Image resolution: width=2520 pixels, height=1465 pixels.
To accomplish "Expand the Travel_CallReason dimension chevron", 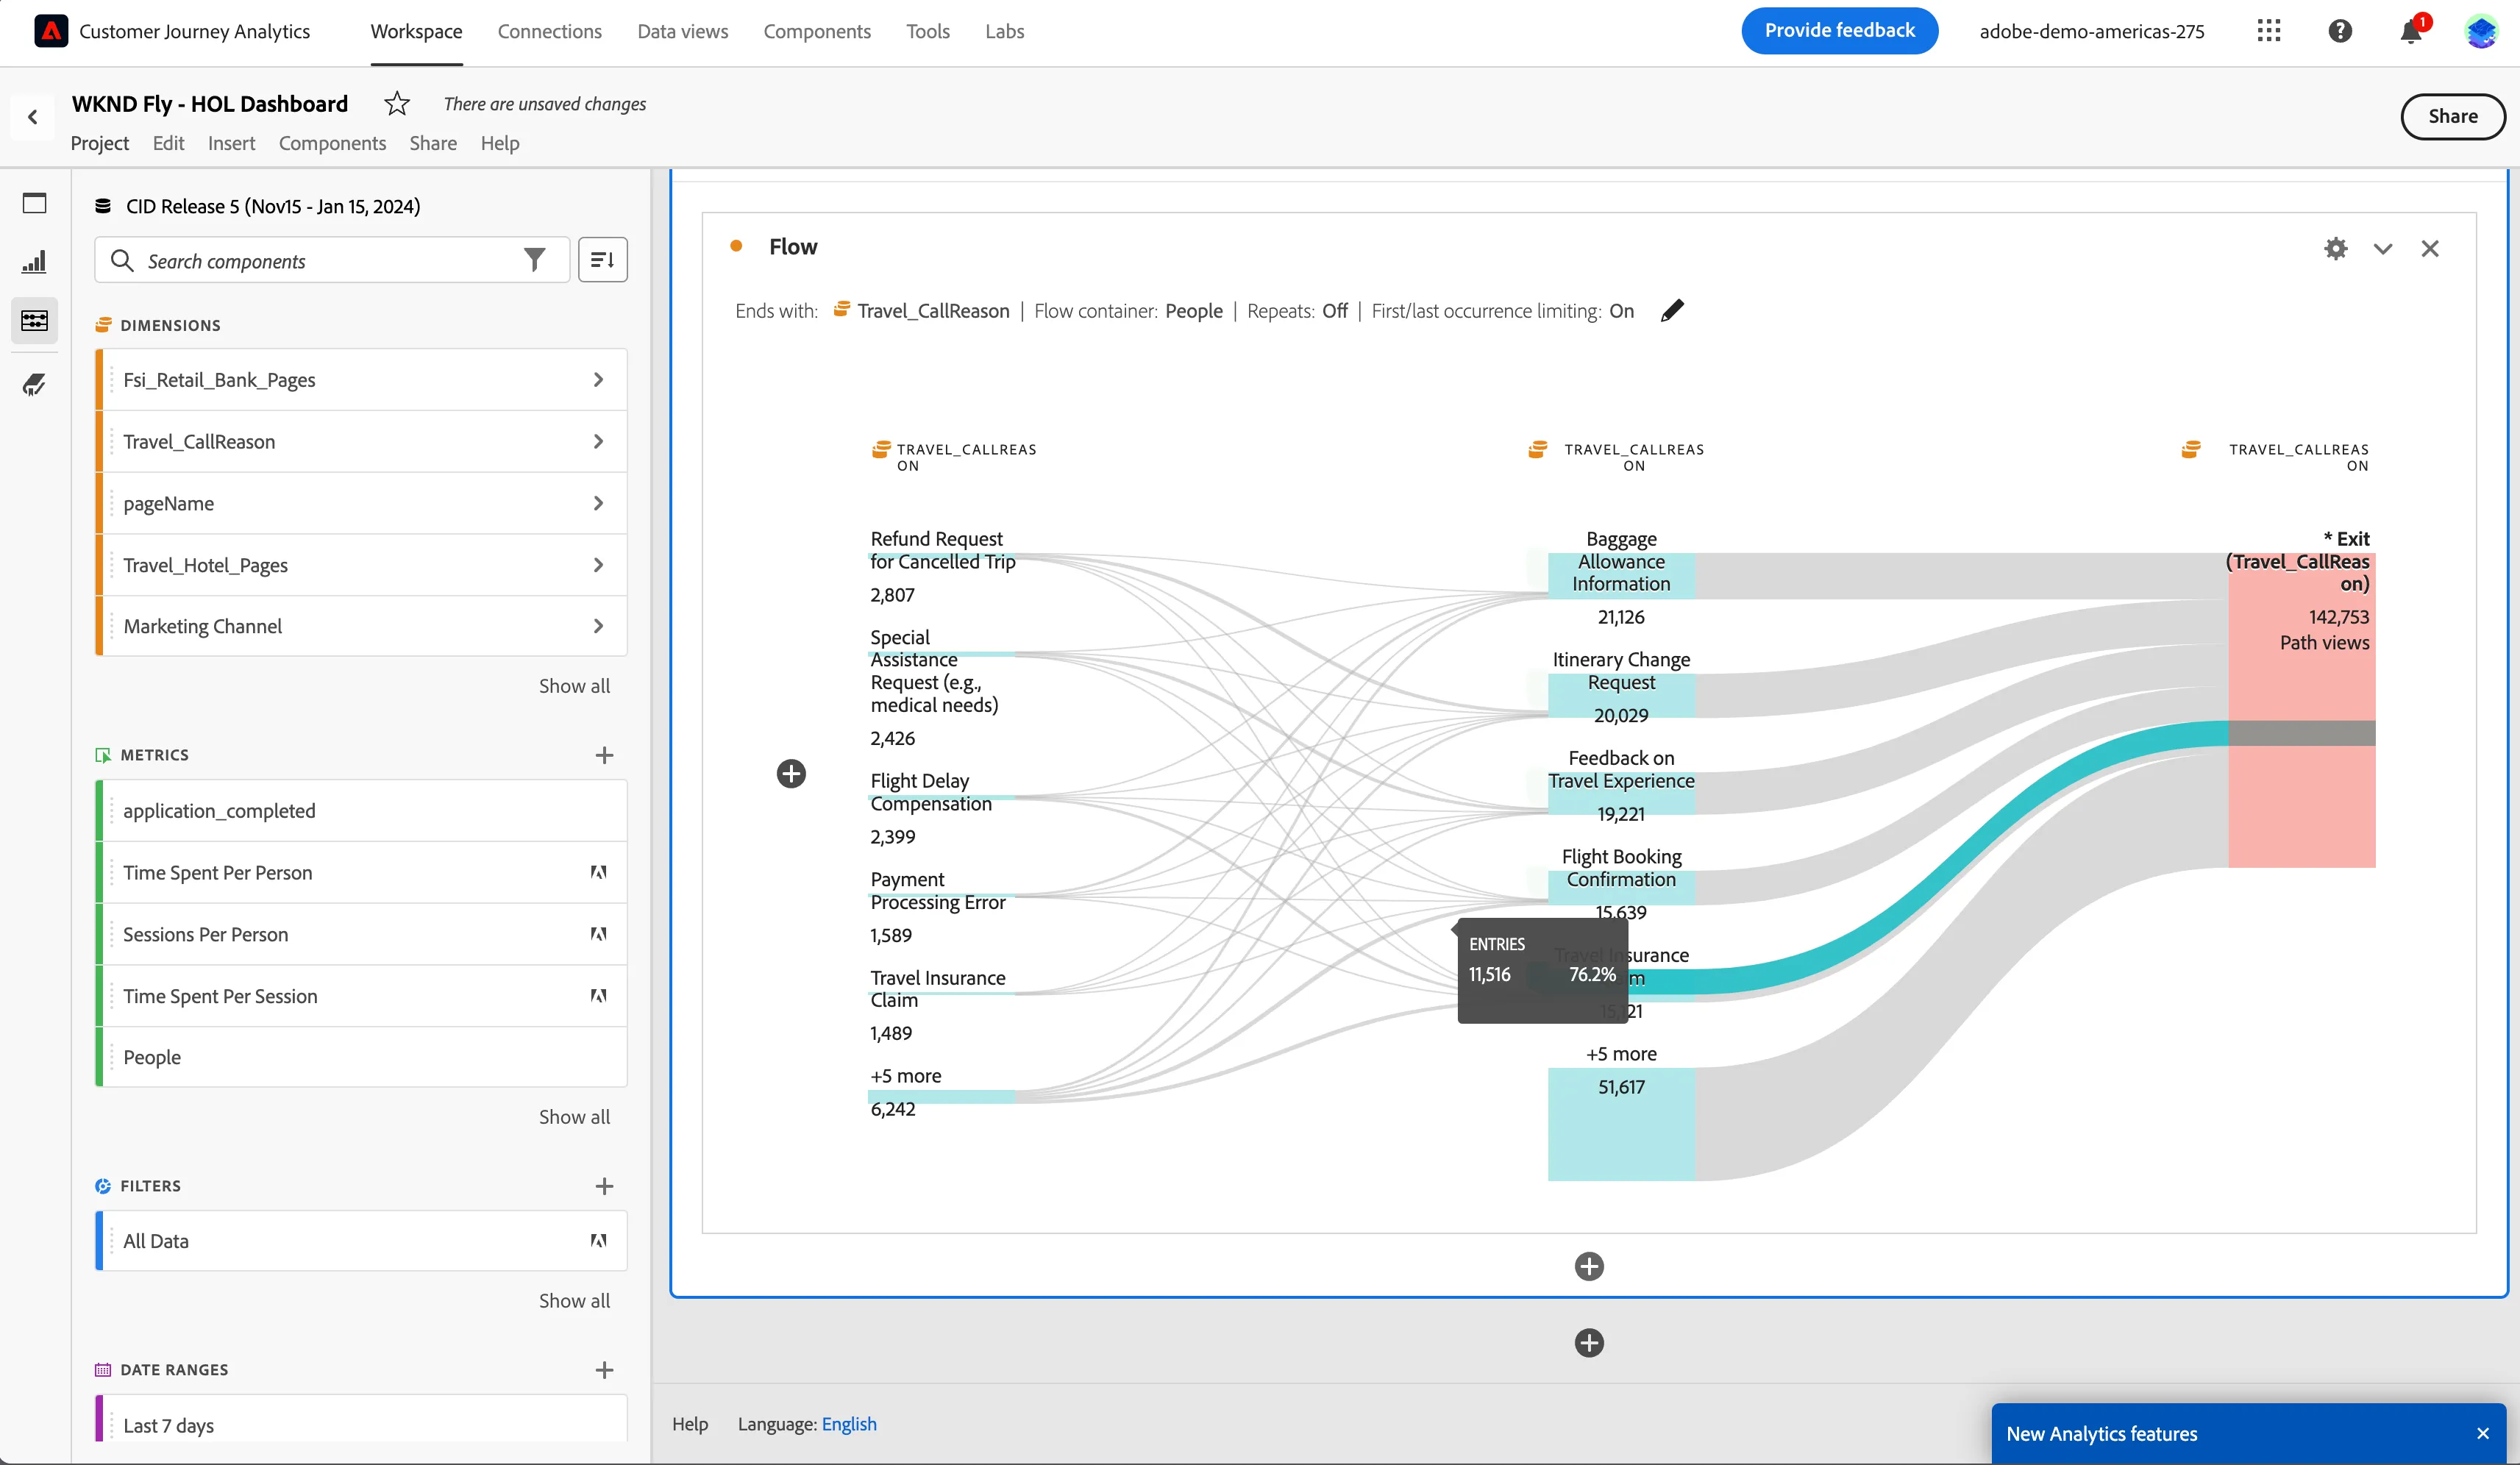I will (598, 441).
